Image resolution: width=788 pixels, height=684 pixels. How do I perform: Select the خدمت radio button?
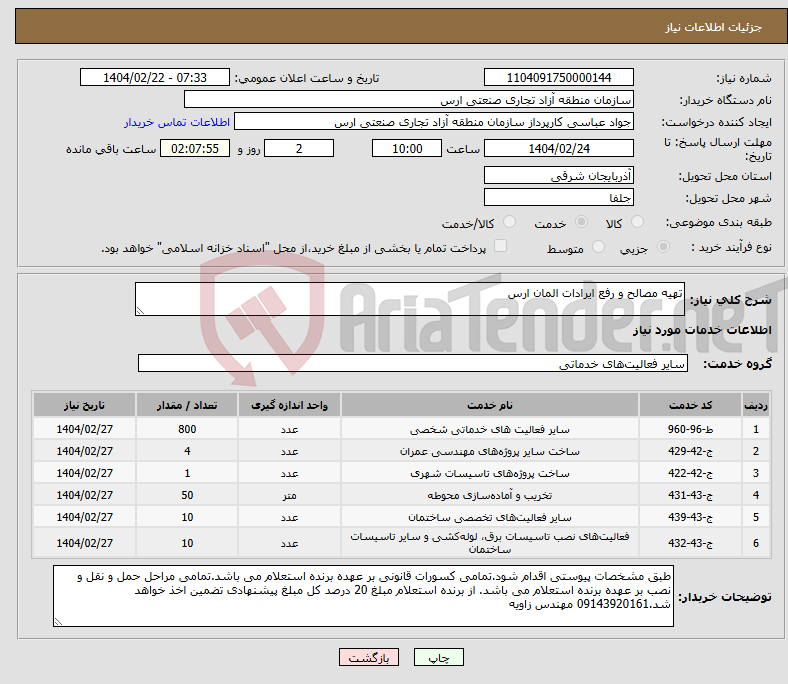point(581,222)
